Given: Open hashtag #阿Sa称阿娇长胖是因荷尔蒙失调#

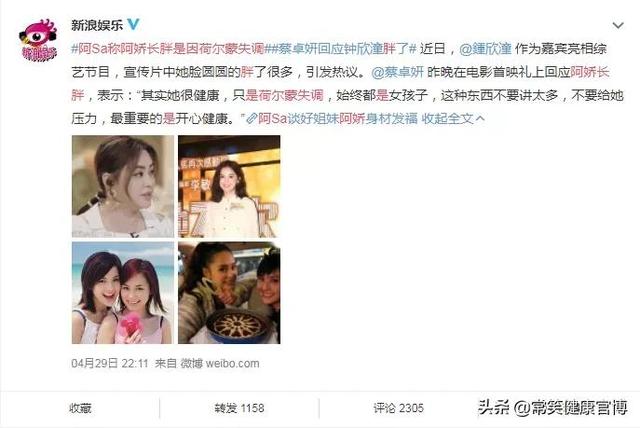Looking at the screenshot, I should pos(168,49).
